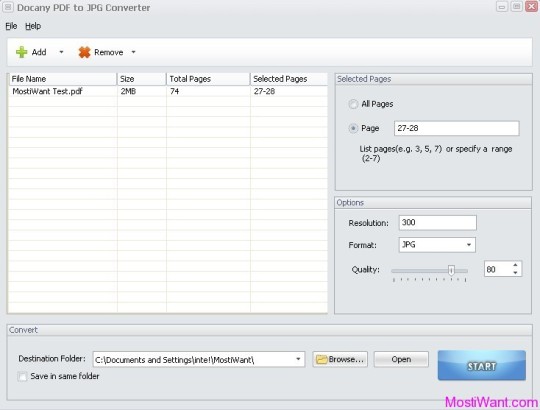Click the app icon in the title bar
The height and width of the screenshot is (410, 540).
[x=8, y=7]
